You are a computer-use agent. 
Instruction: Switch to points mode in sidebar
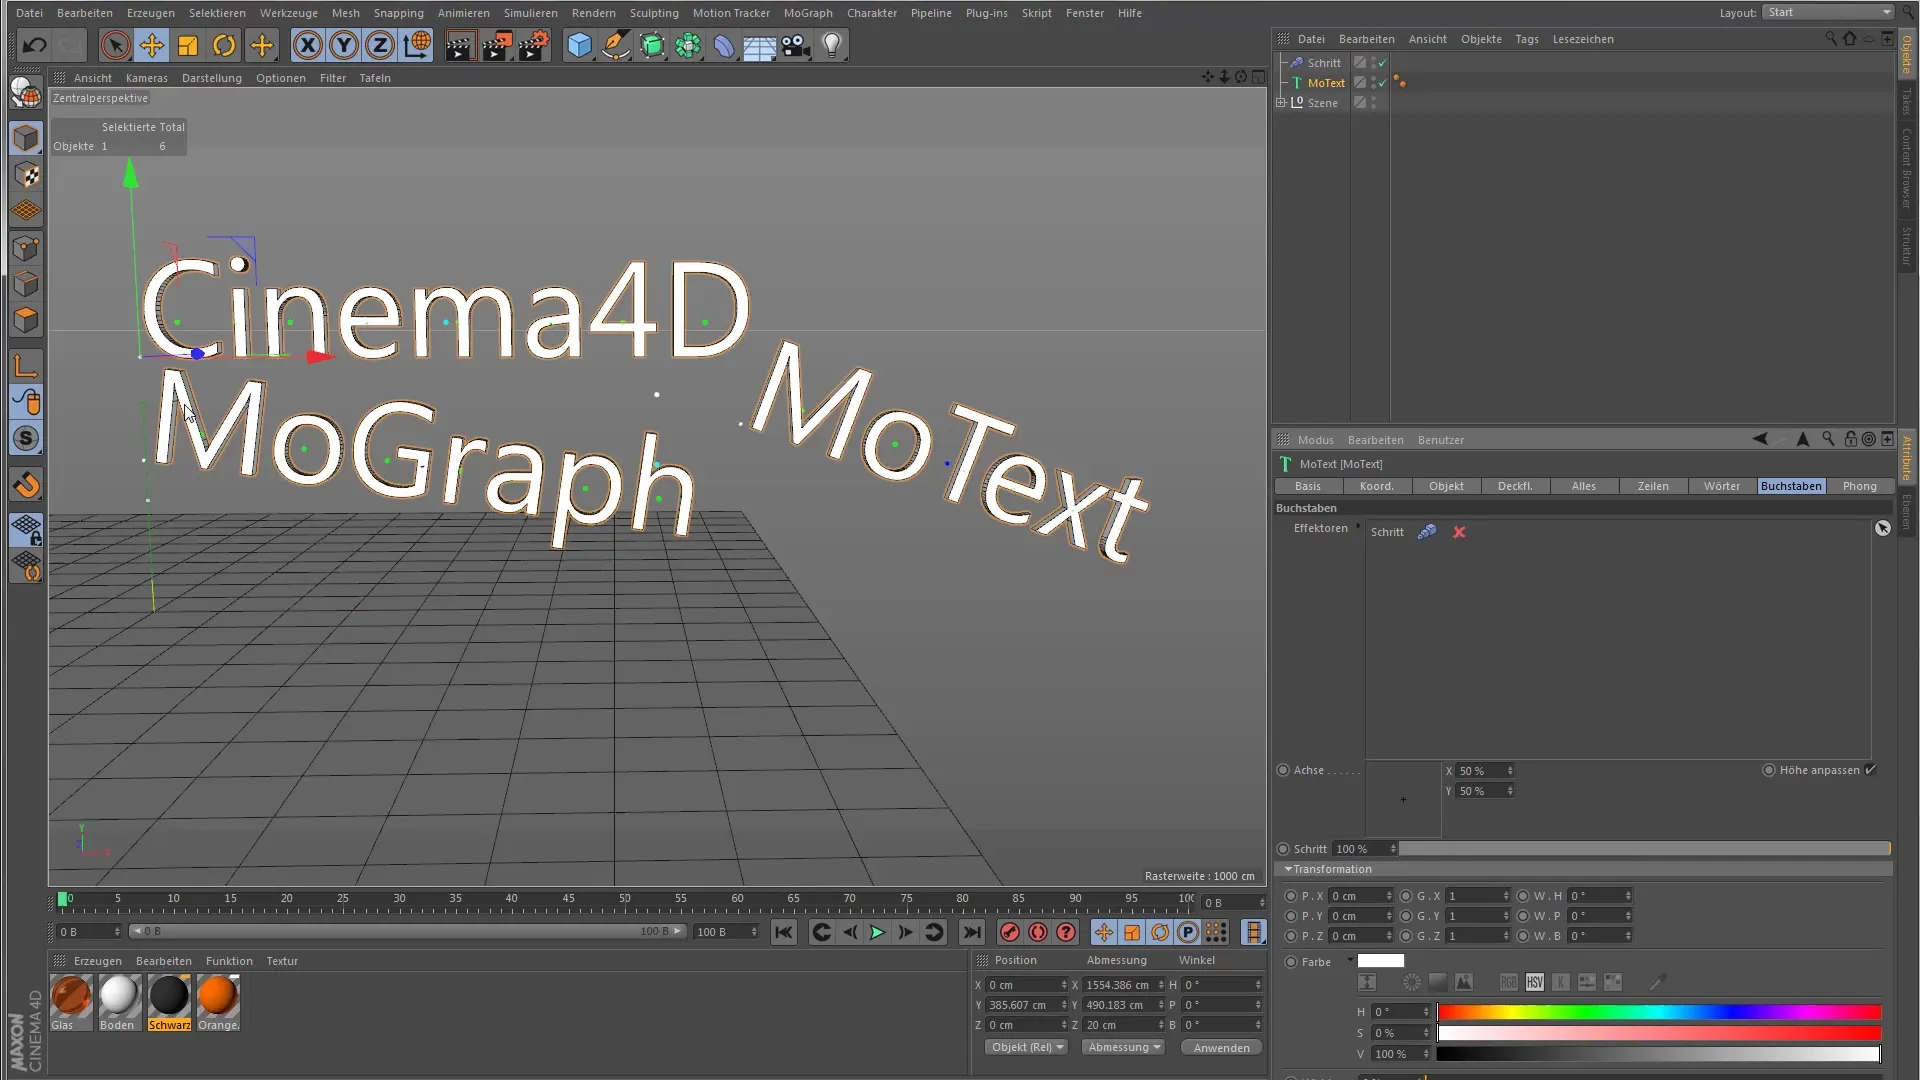click(x=27, y=248)
